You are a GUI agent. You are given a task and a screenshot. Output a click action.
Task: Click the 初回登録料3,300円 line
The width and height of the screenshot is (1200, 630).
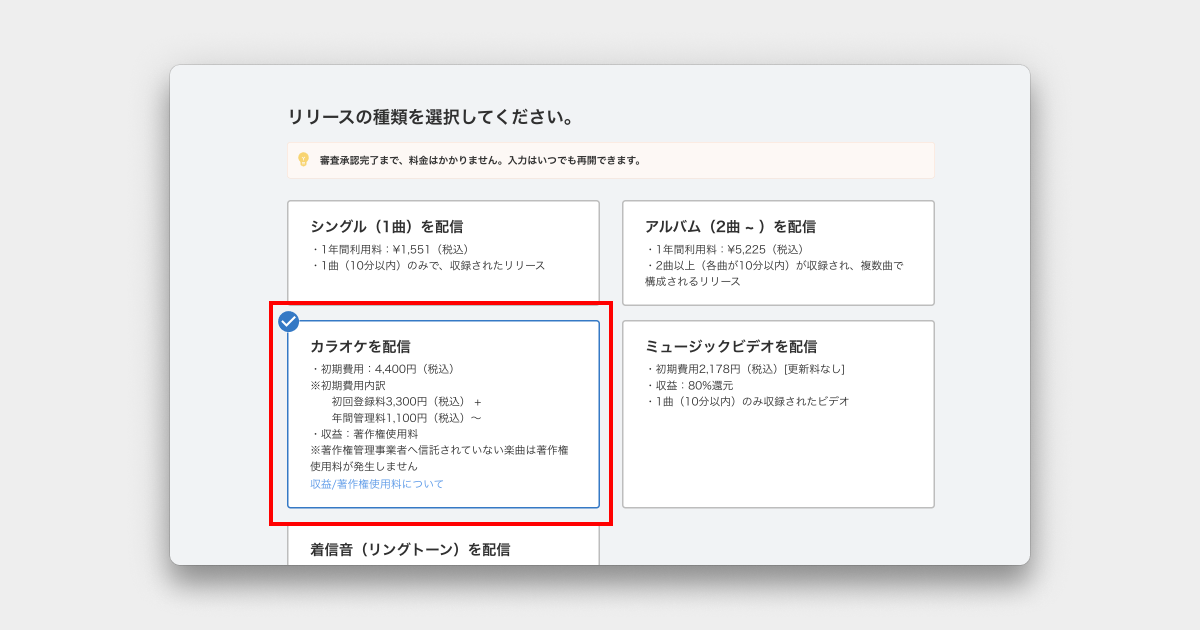coord(406,402)
